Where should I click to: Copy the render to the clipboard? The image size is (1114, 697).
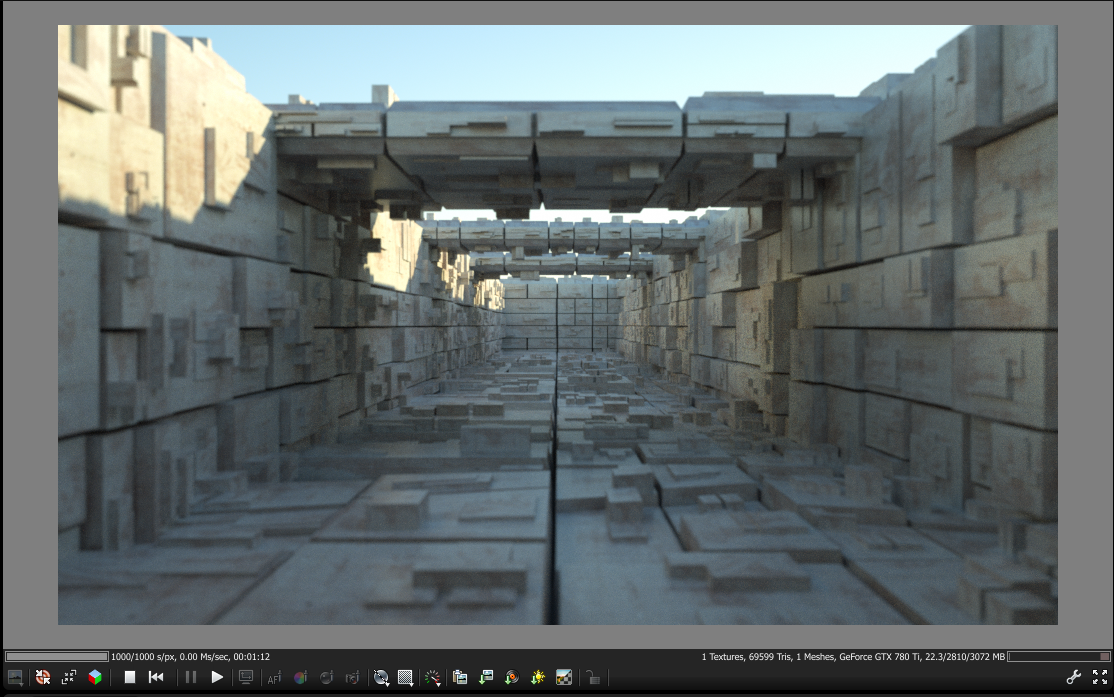tap(460, 678)
